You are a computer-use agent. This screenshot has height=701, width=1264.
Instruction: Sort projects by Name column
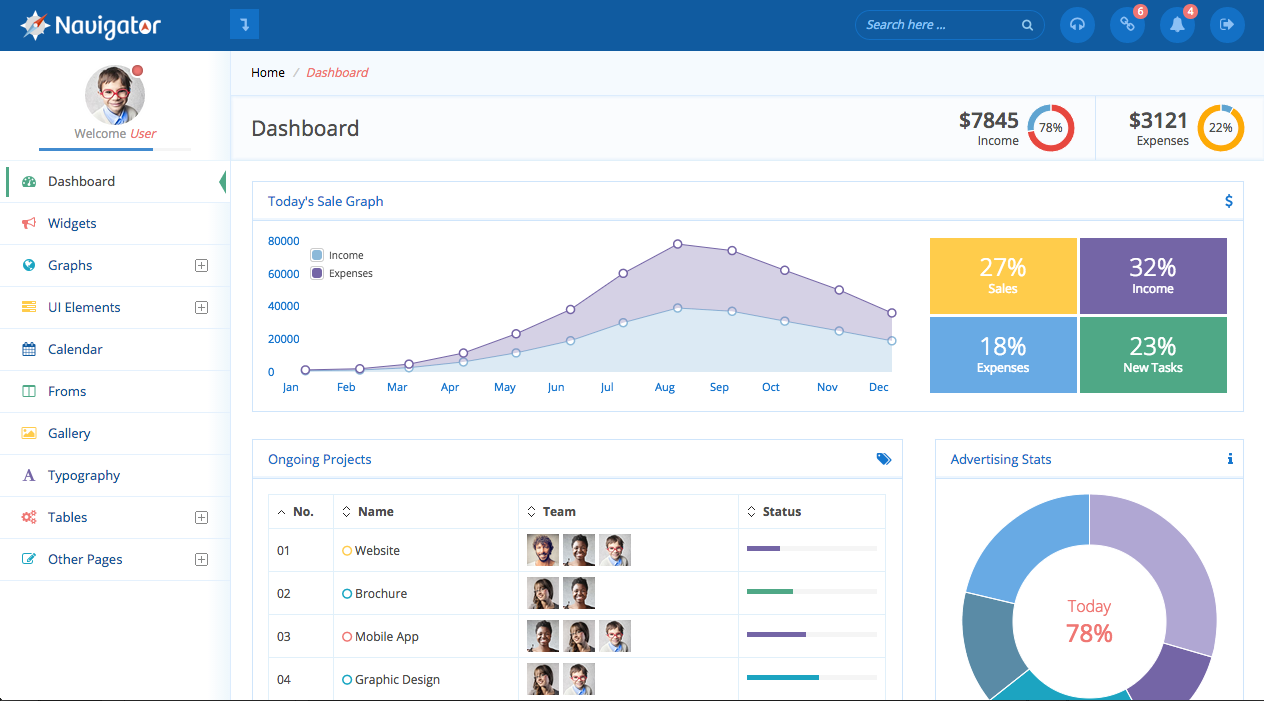(x=375, y=511)
